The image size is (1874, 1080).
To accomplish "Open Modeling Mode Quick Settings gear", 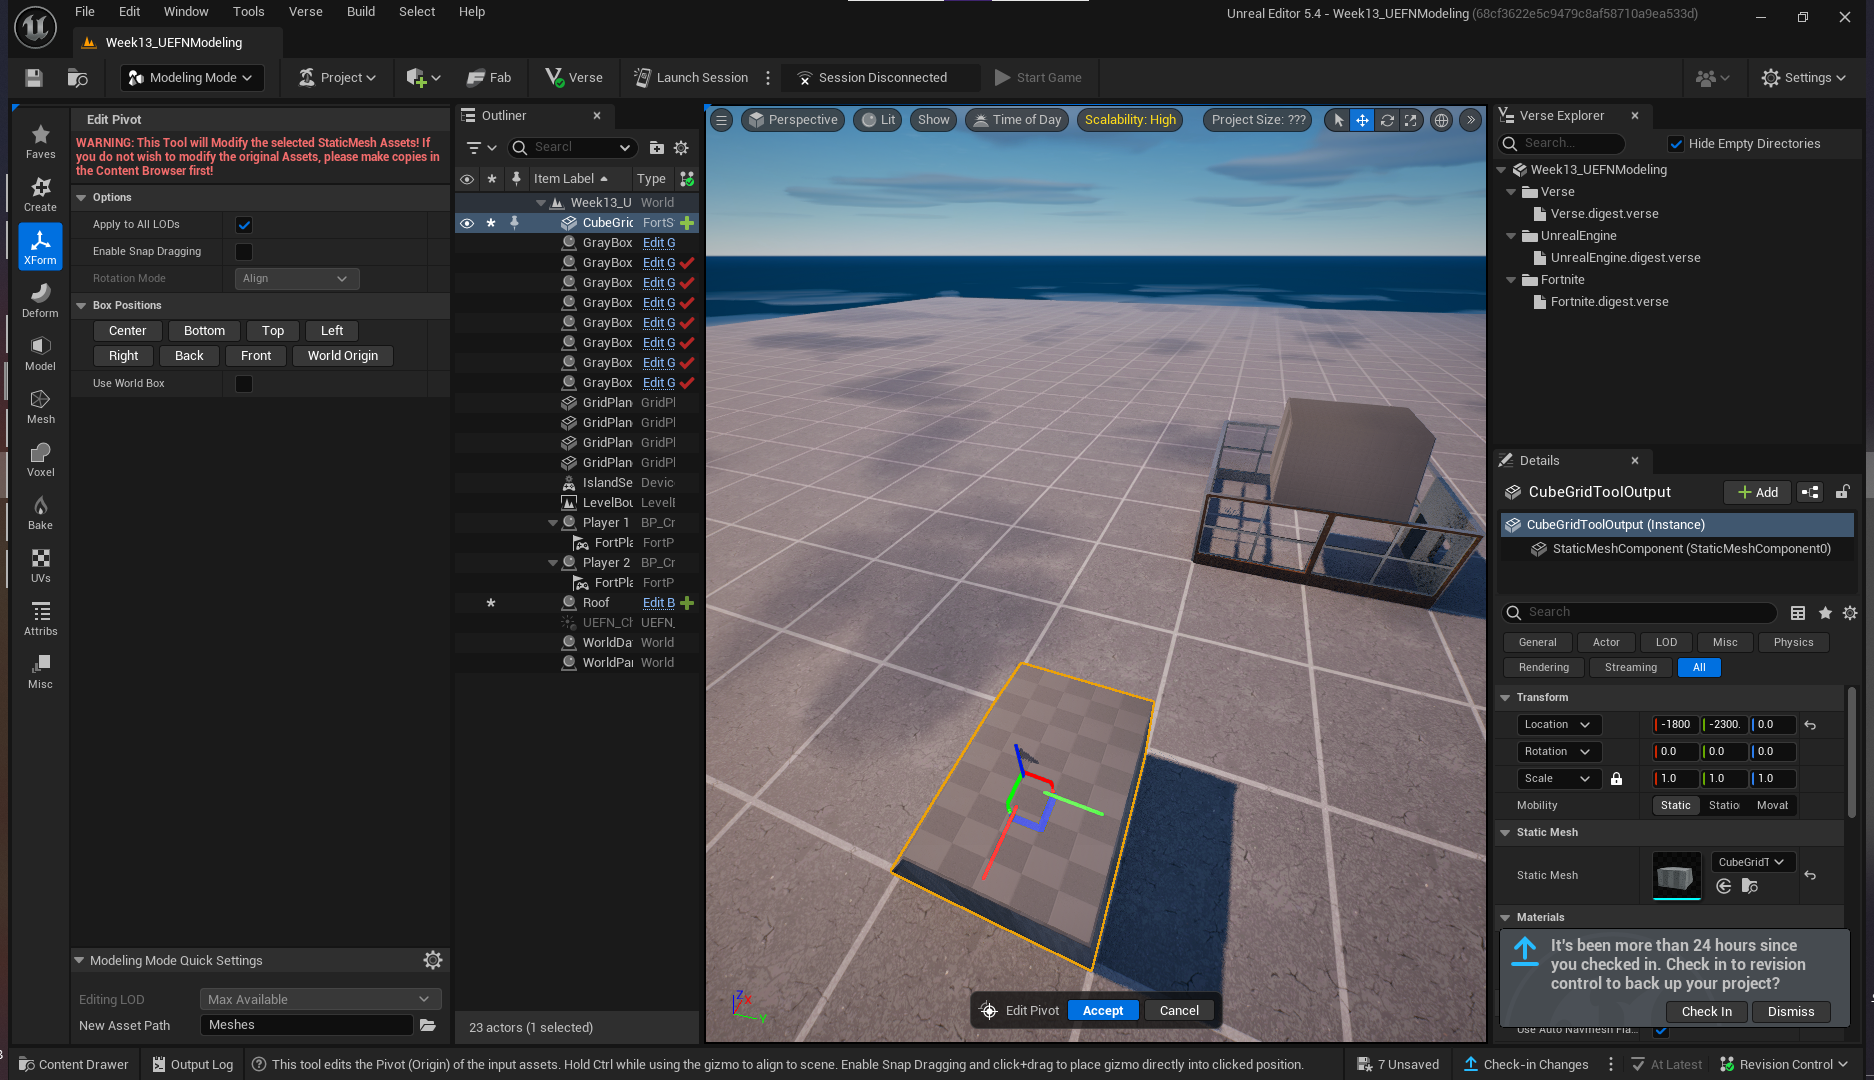I will coord(433,960).
